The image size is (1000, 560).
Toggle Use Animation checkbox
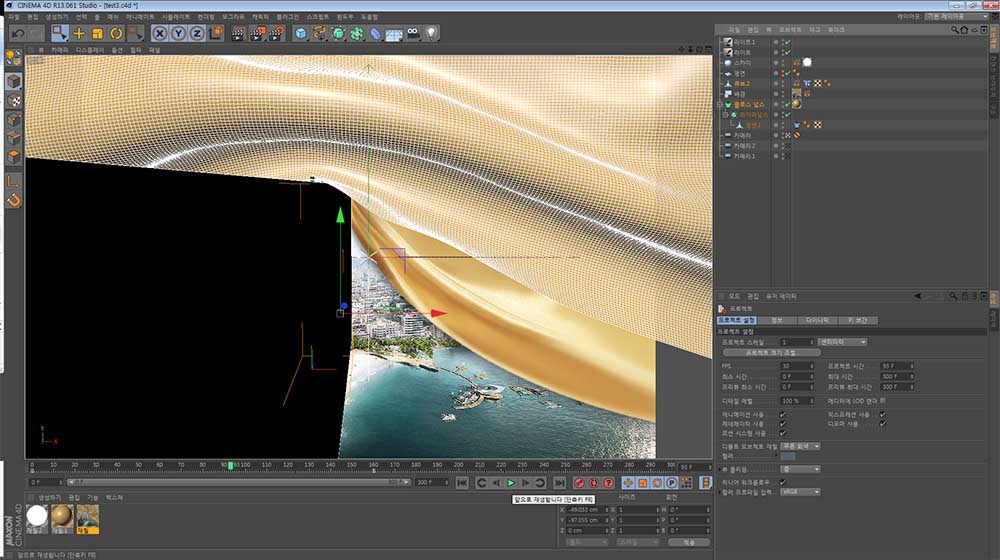(x=783, y=415)
